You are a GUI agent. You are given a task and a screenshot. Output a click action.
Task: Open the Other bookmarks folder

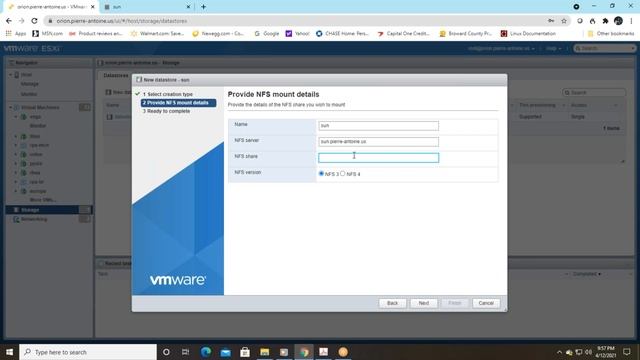tap(611, 33)
